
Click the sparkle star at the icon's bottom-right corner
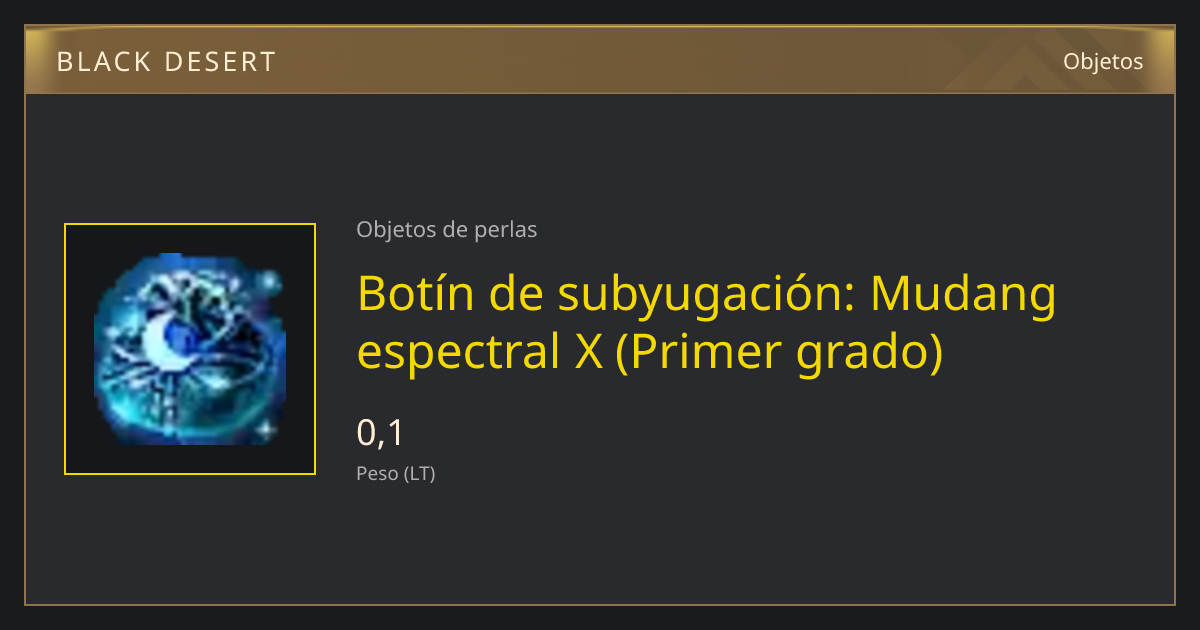pyautogui.click(x=267, y=430)
